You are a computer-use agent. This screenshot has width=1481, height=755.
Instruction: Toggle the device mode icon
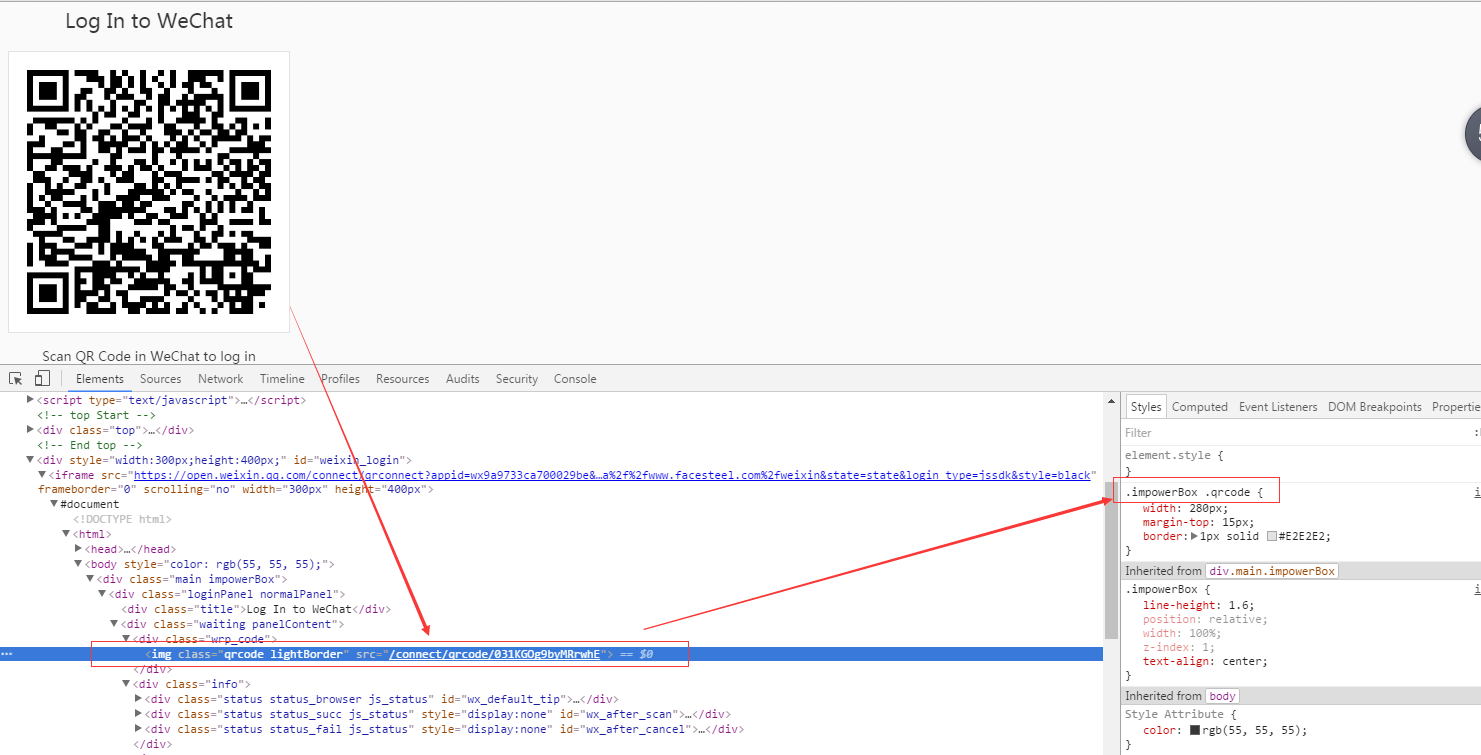tap(42, 379)
